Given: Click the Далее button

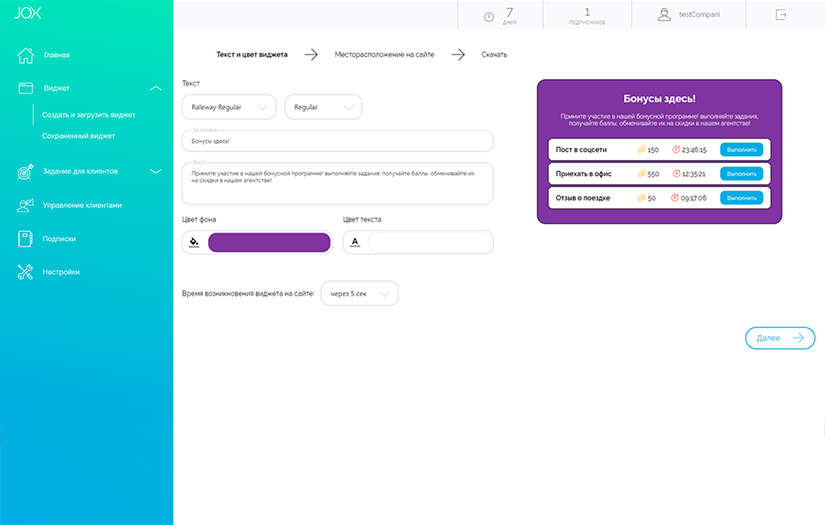Looking at the screenshot, I should pyautogui.click(x=780, y=338).
